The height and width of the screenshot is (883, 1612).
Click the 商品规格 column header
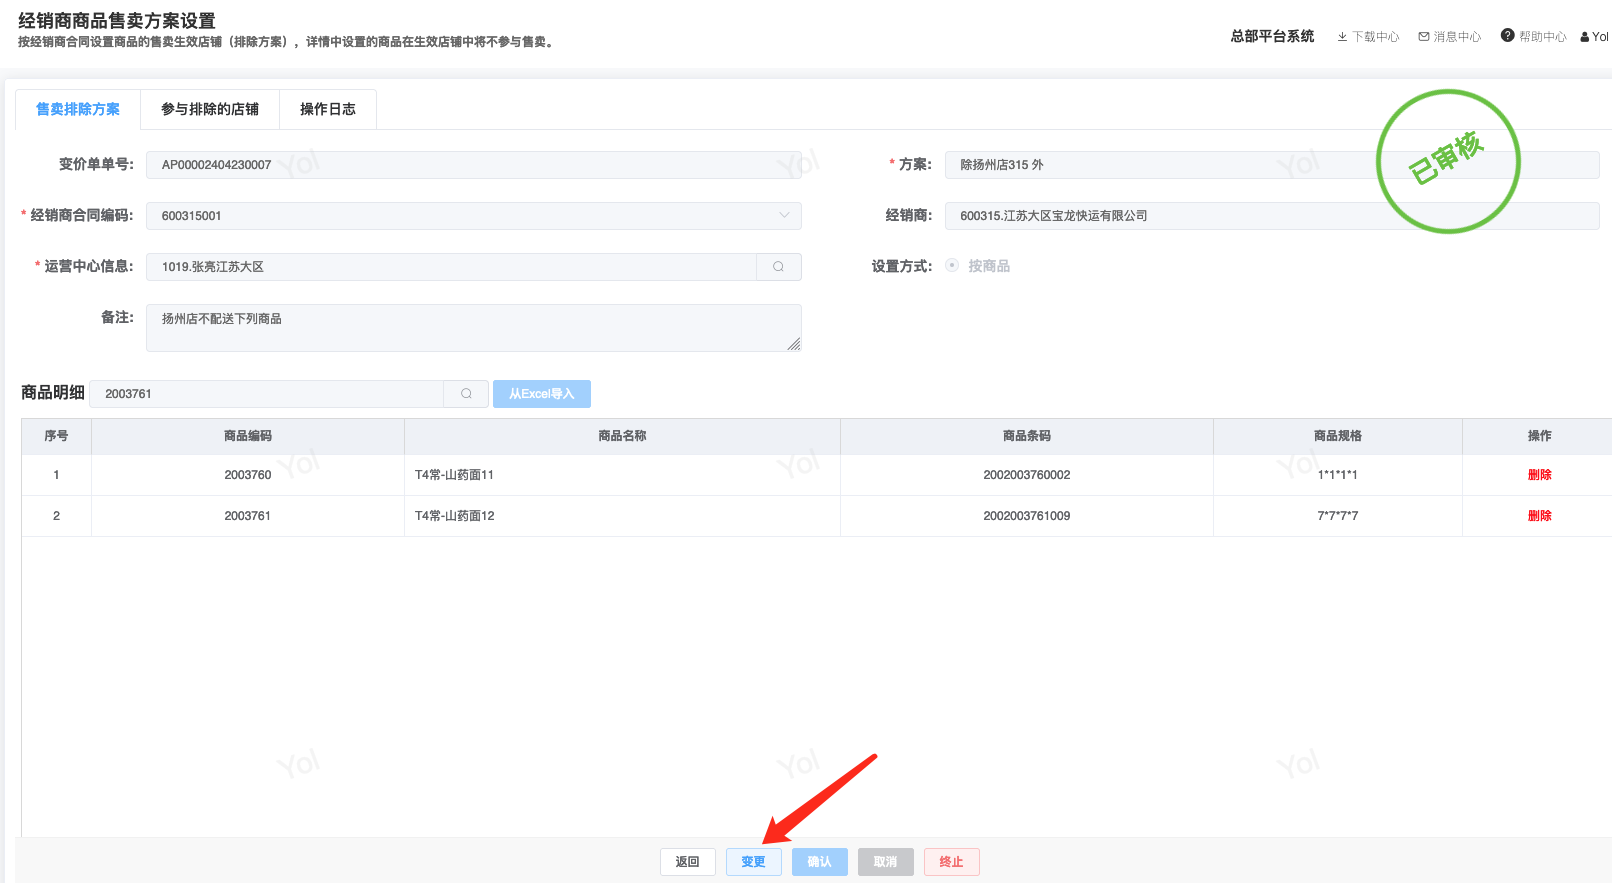point(1338,436)
